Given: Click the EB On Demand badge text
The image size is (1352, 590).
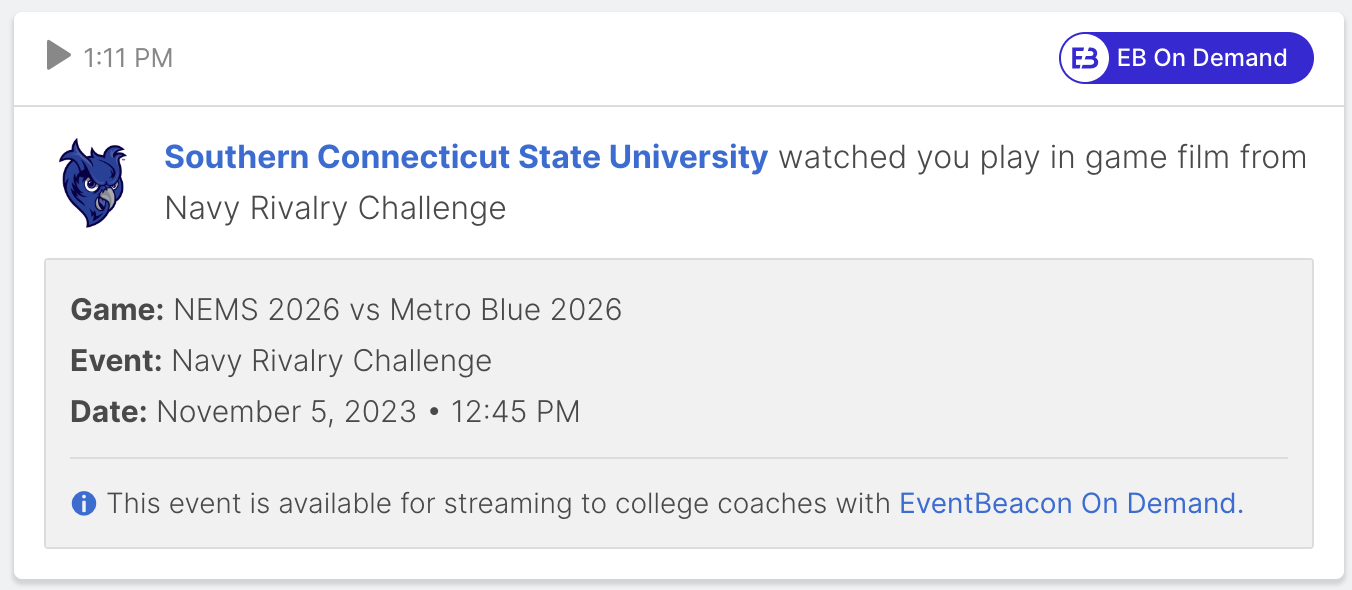Looking at the screenshot, I should 1202,58.
